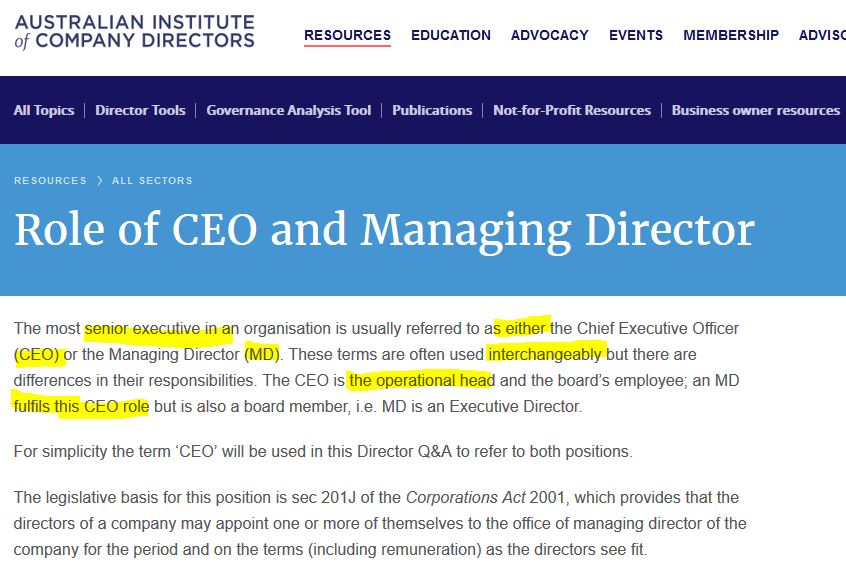Visit Business owner resources link

pos(756,110)
